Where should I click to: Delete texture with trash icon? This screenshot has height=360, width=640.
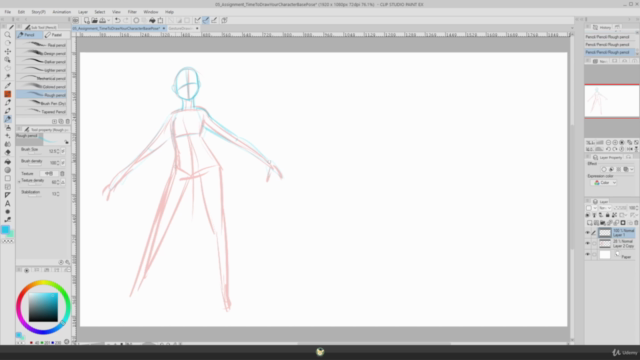click(62, 173)
